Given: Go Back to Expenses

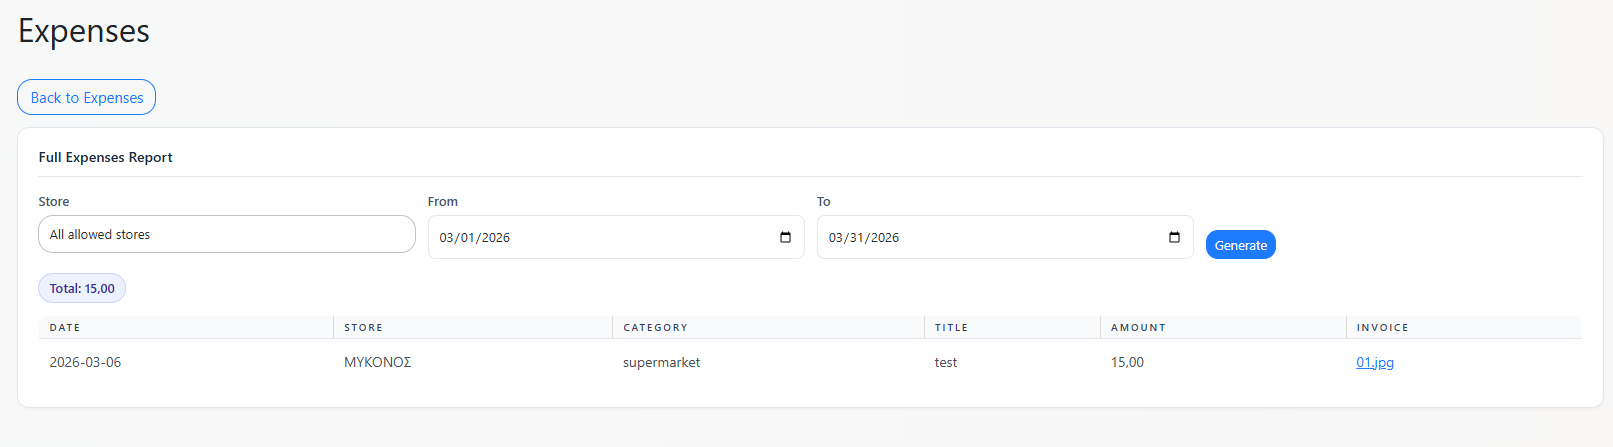Looking at the screenshot, I should [x=87, y=97].
